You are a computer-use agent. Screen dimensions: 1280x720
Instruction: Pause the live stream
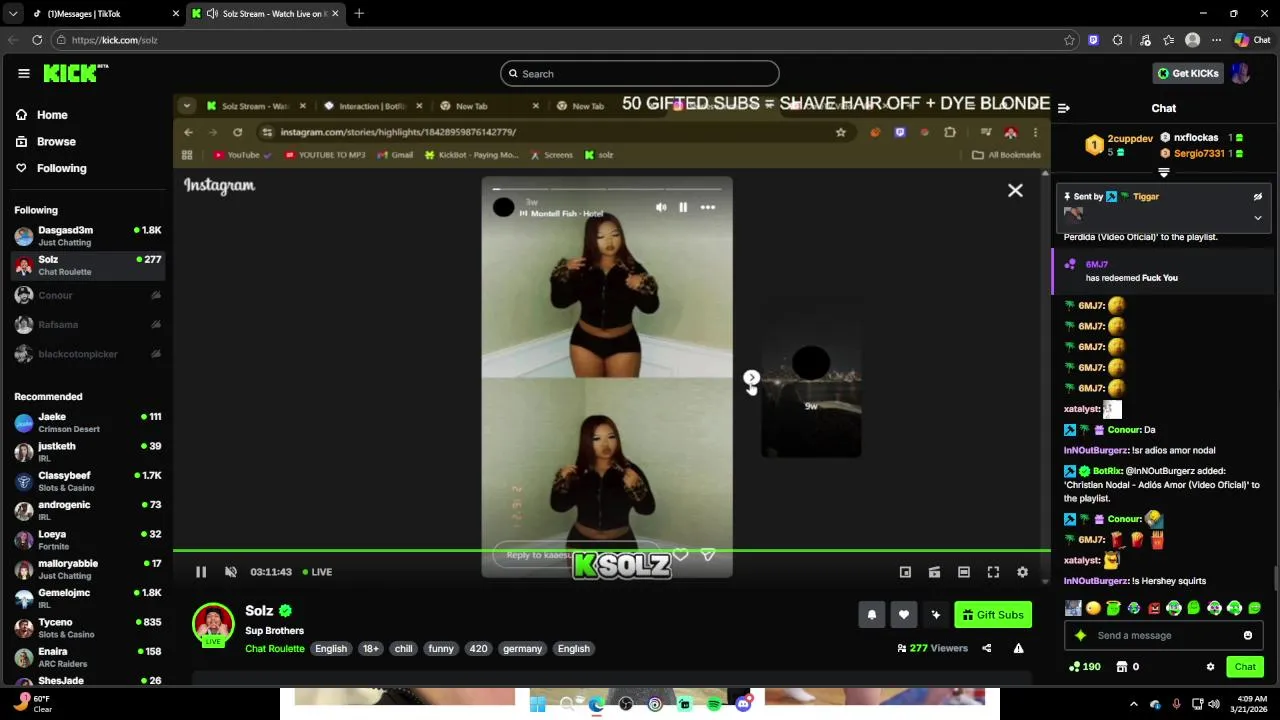(x=201, y=572)
